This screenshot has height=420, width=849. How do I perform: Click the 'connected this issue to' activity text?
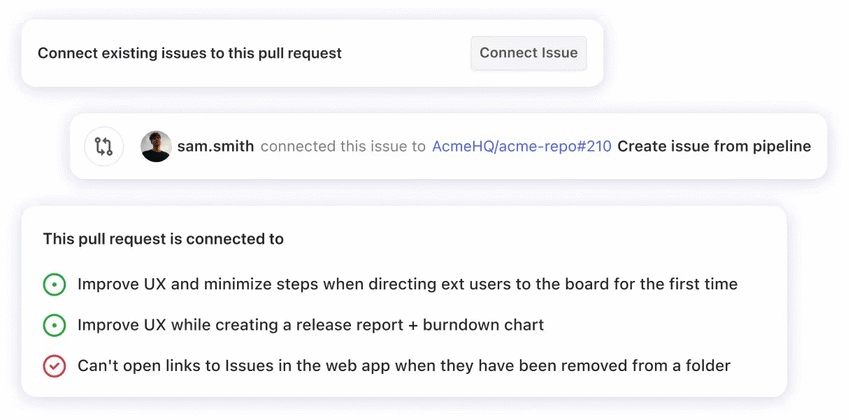point(343,147)
